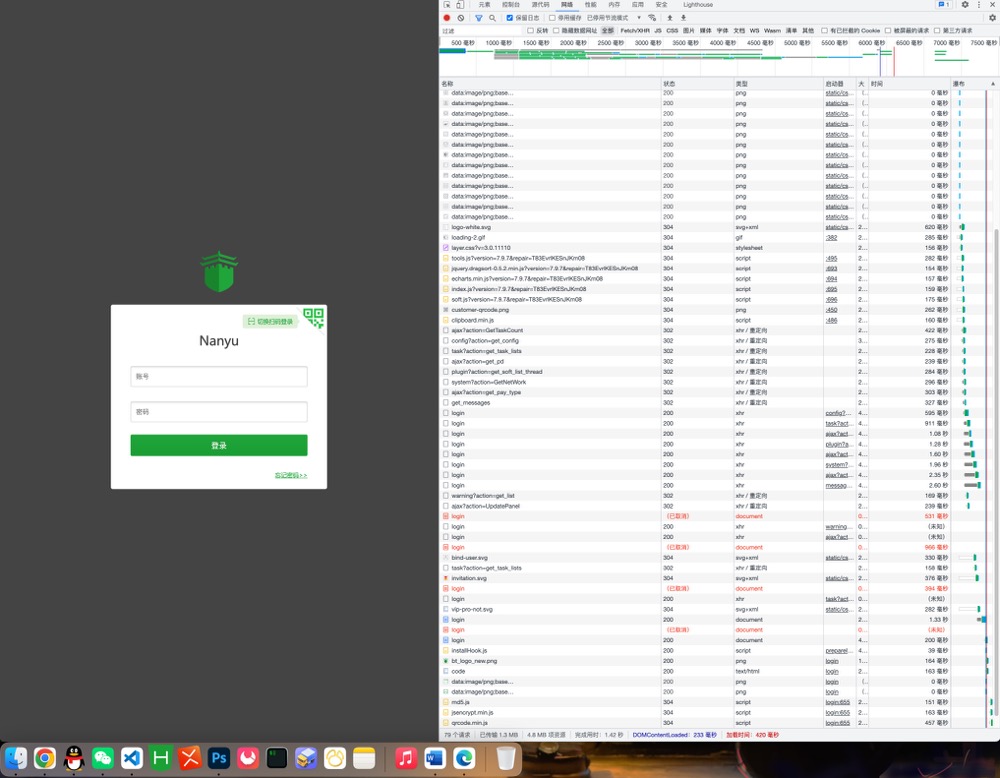Open the Lighthouse tab
This screenshot has height=778, width=1000.
click(698, 4)
